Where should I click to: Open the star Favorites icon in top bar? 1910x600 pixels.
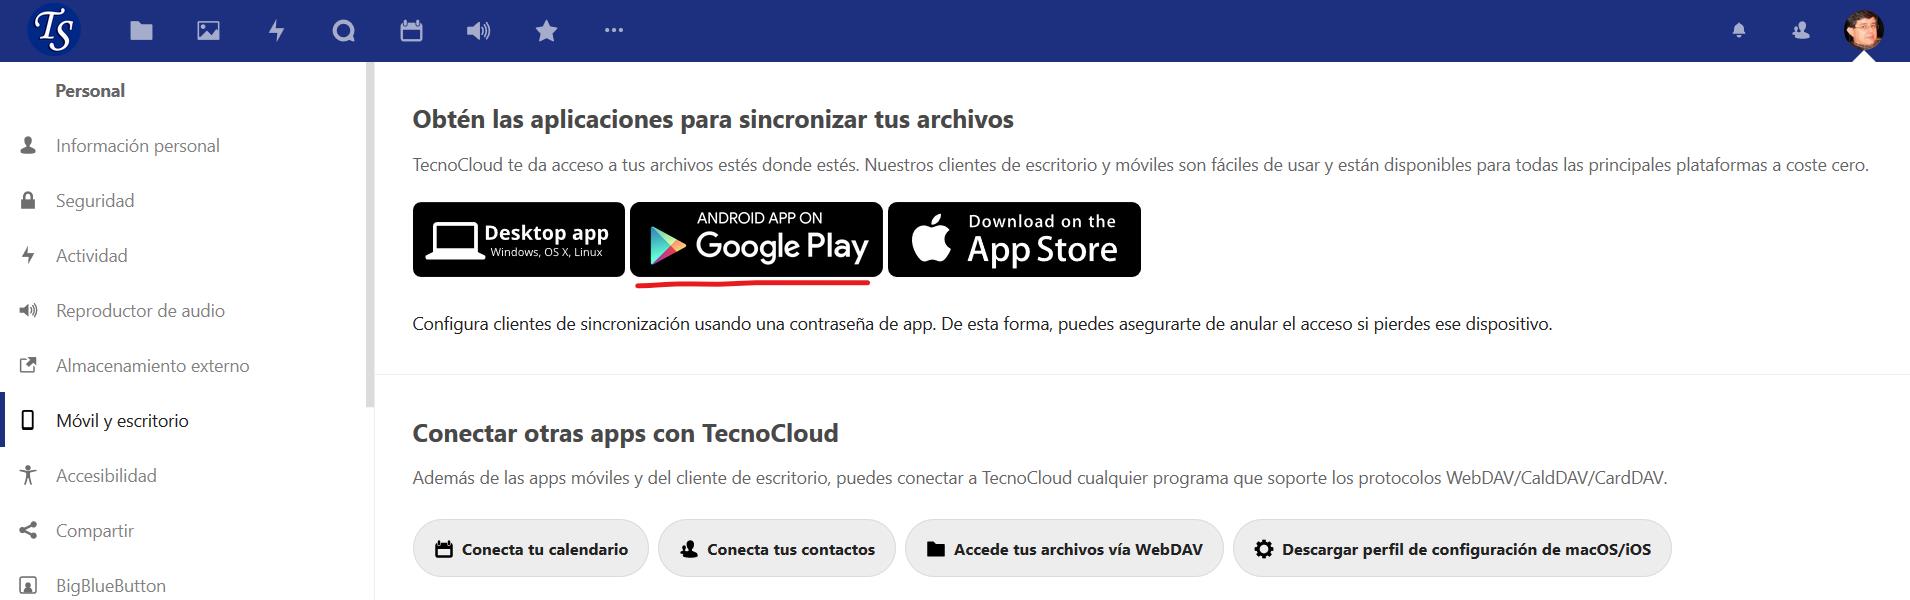coord(546,31)
